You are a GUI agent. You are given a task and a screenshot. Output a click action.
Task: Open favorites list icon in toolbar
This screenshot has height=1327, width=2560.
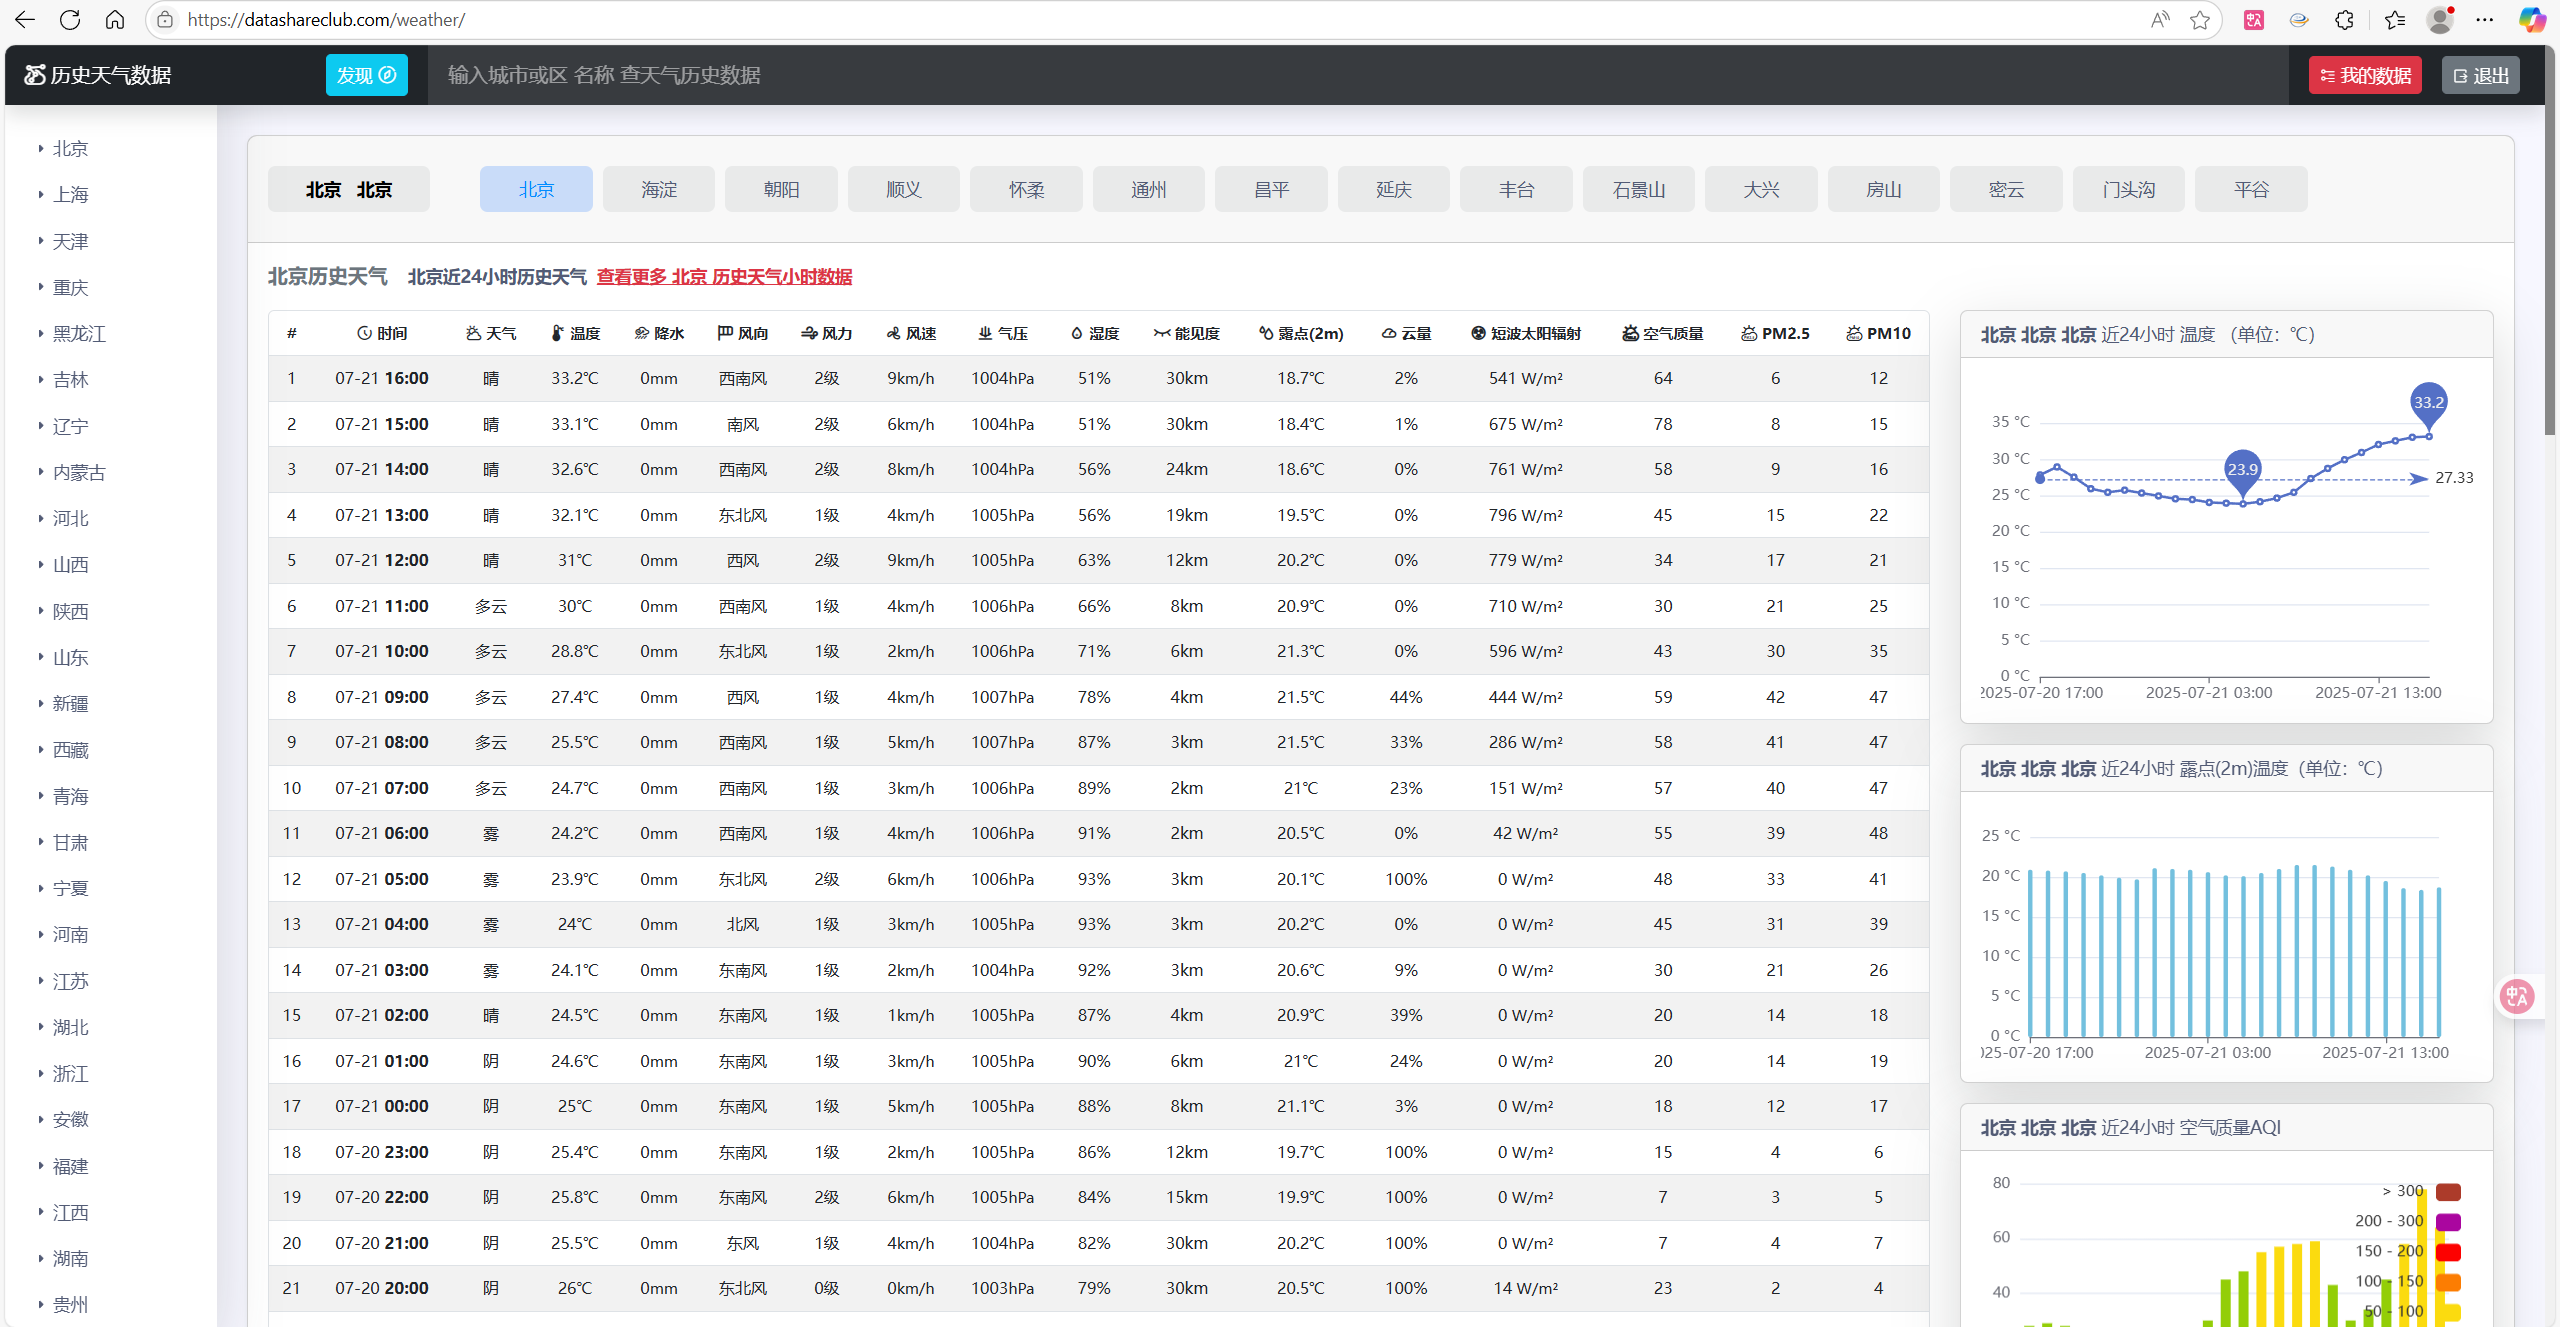(2394, 20)
